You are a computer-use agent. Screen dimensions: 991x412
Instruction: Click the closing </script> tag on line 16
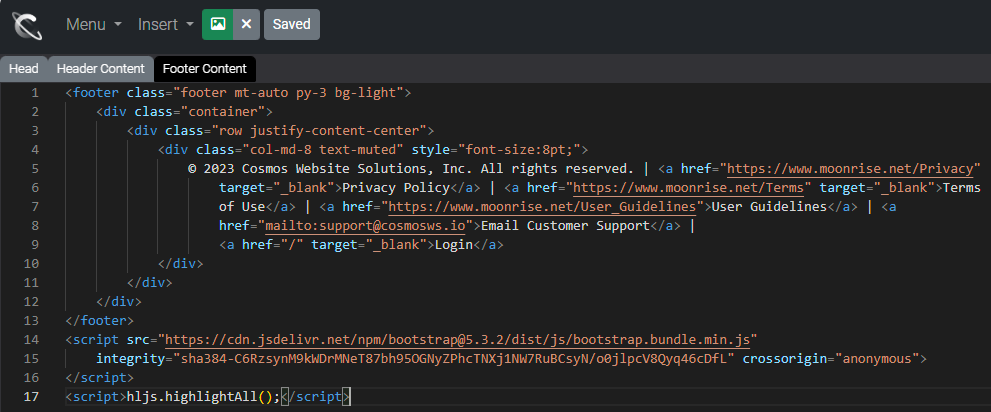[x=99, y=377]
